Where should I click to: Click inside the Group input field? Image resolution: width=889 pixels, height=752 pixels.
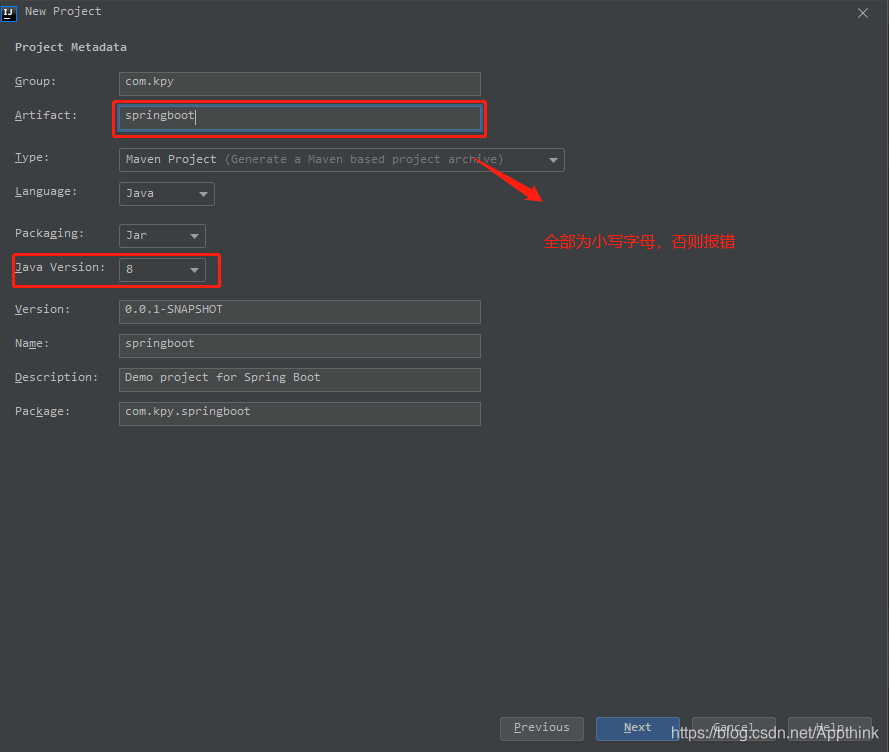pos(299,83)
